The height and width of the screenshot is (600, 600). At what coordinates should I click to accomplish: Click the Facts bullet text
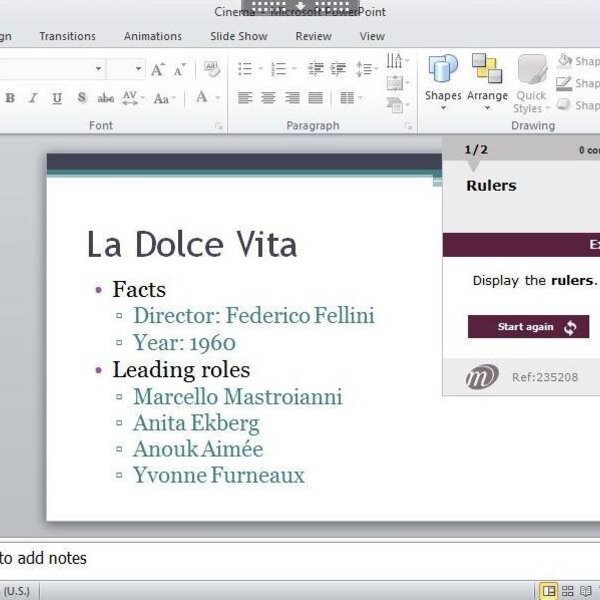point(139,289)
